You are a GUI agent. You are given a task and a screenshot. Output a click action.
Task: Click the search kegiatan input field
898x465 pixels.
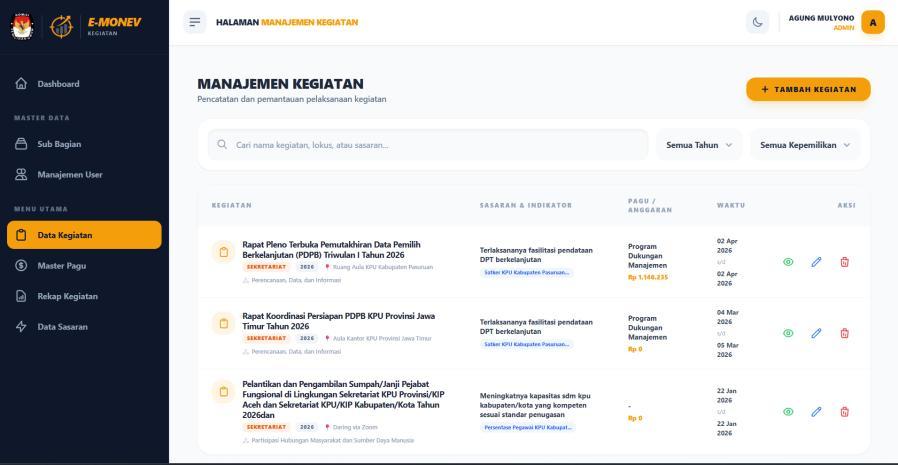click(430, 145)
